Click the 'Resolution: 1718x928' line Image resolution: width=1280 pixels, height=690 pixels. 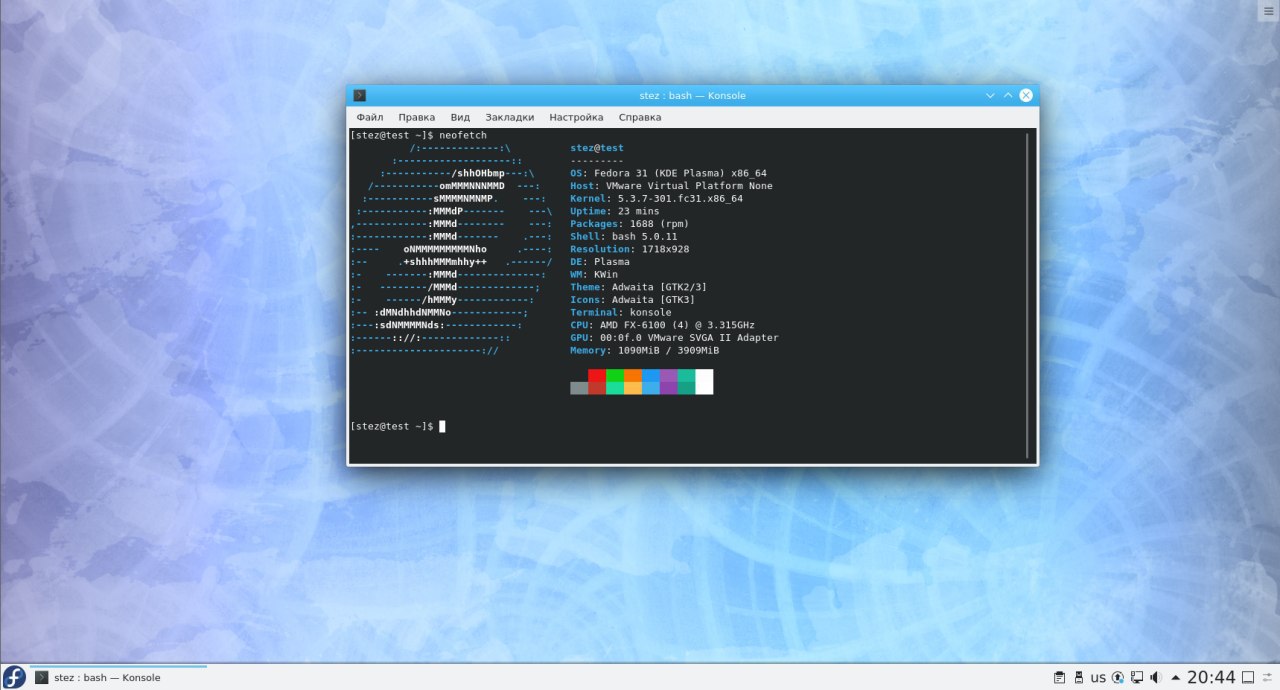(630, 249)
